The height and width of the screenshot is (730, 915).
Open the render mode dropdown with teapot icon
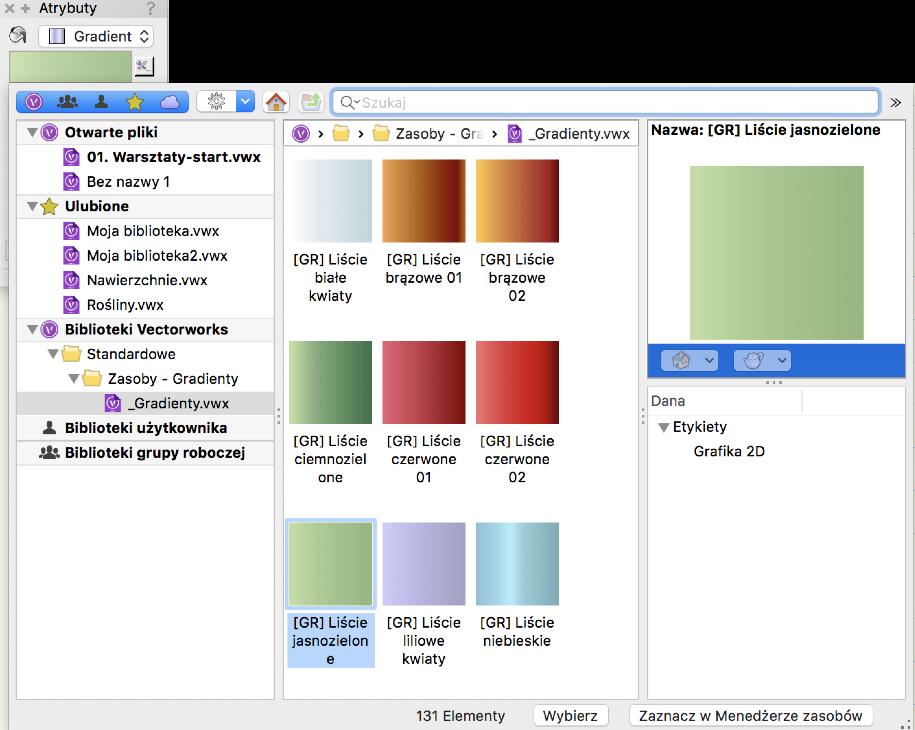pos(762,361)
